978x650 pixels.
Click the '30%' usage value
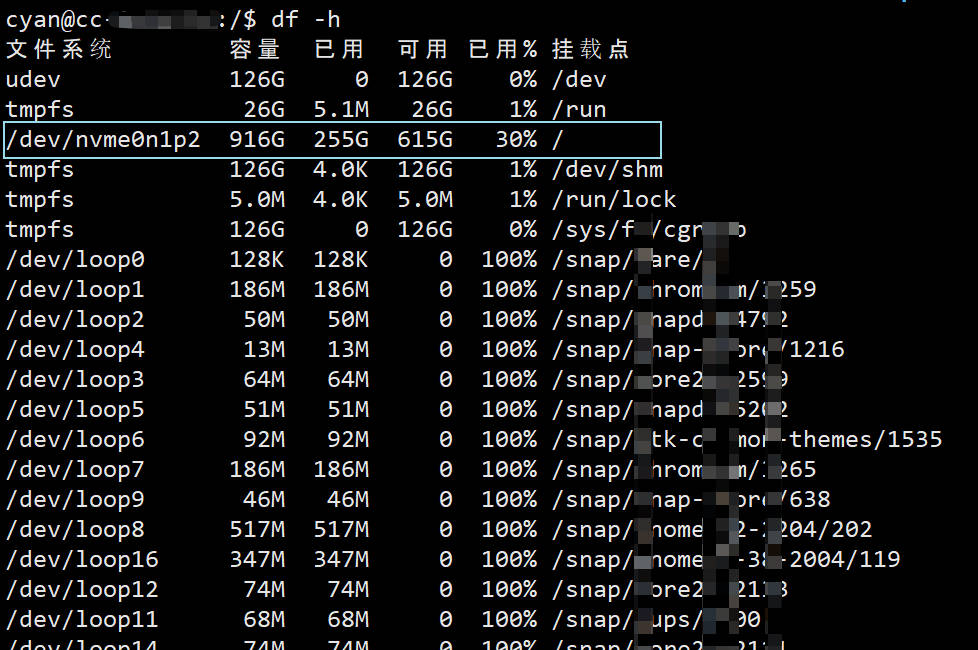click(516, 140)
